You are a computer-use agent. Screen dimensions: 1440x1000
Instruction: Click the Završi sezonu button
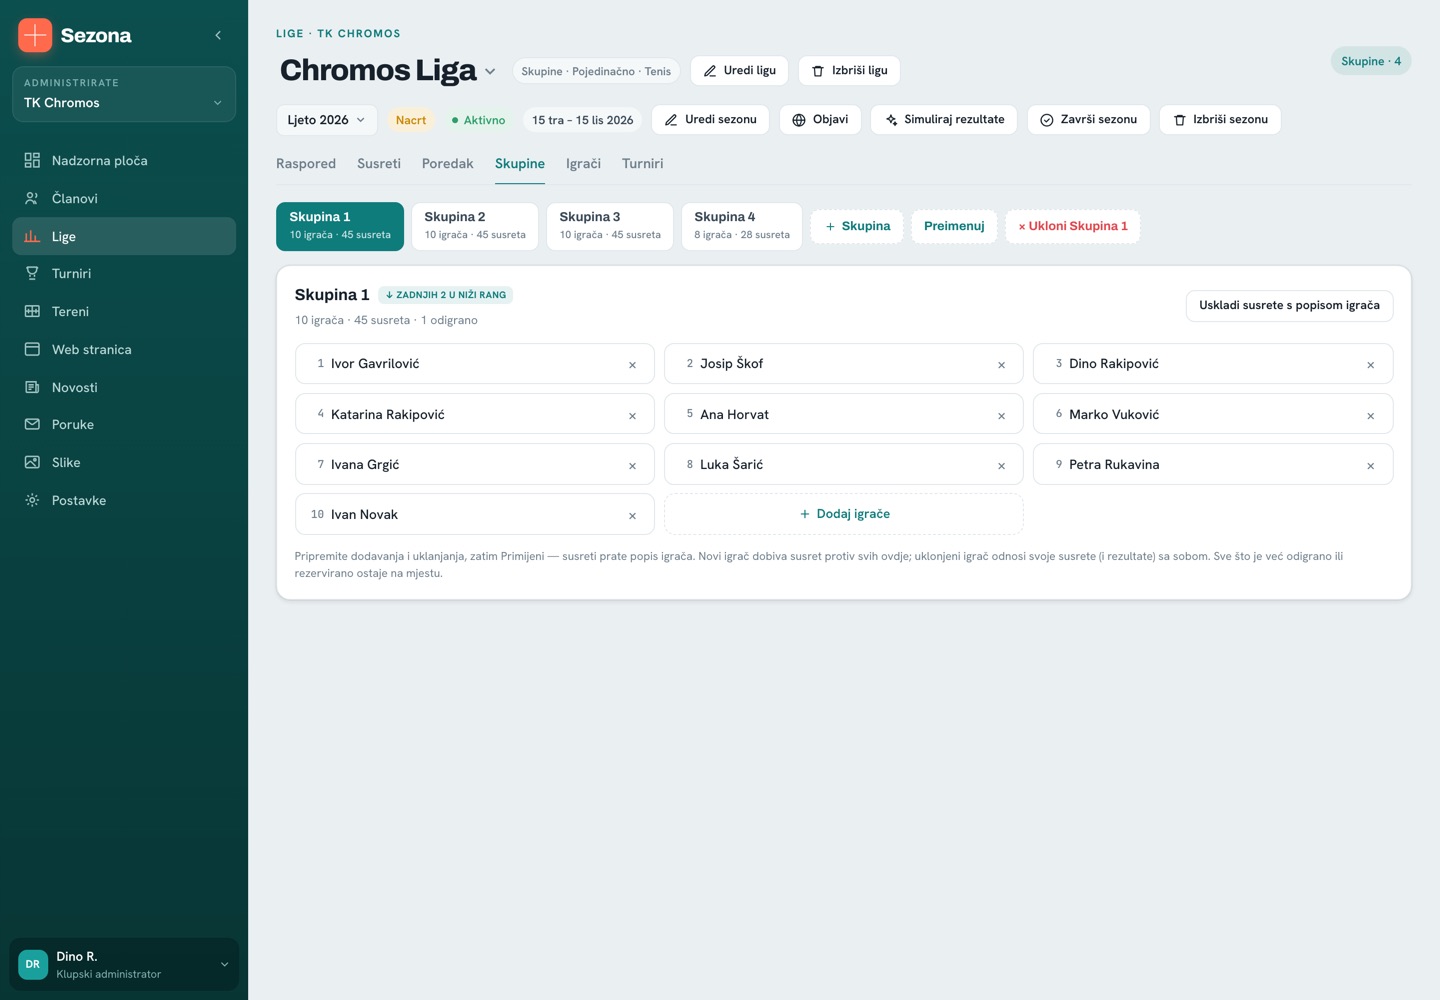pos(1088,120)
